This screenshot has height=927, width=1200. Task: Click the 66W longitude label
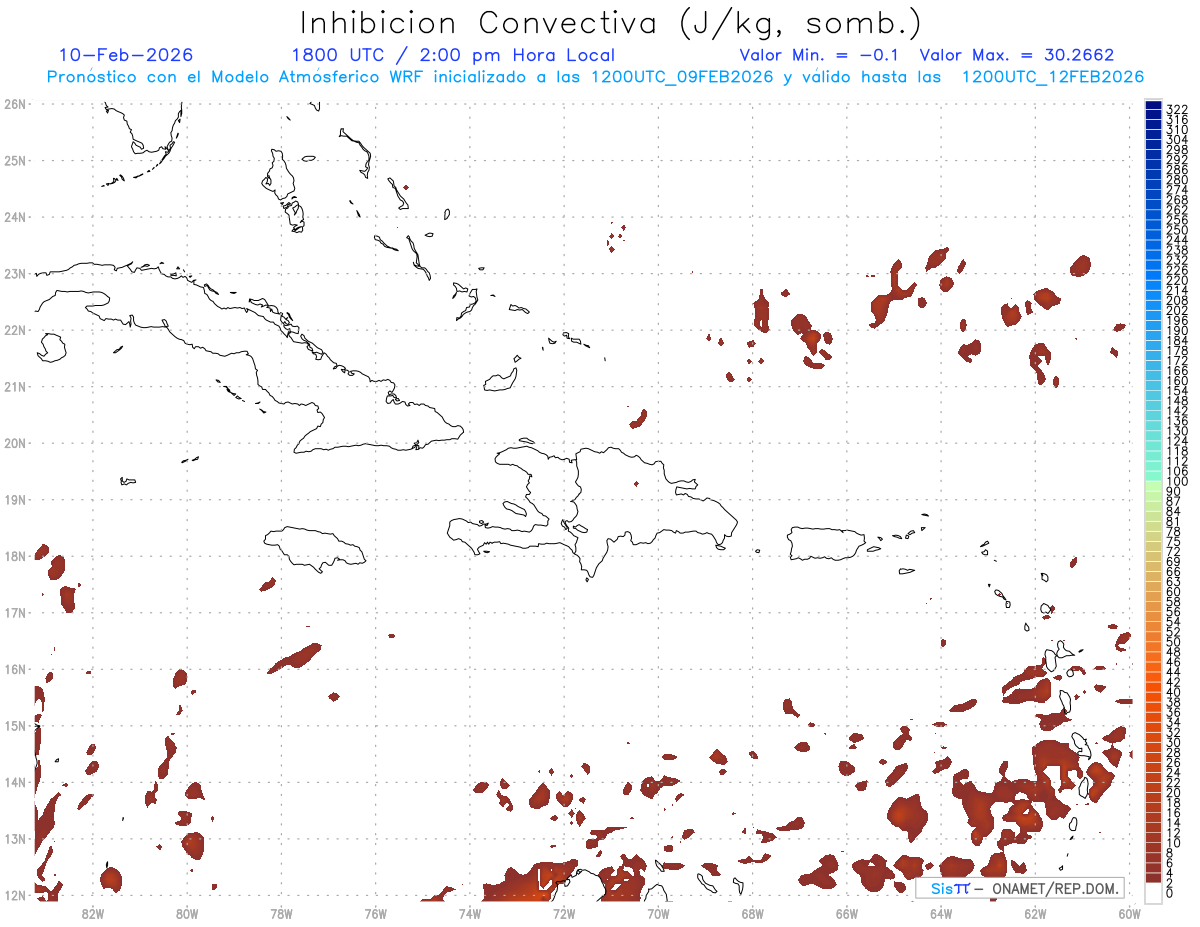click(847, 913)
